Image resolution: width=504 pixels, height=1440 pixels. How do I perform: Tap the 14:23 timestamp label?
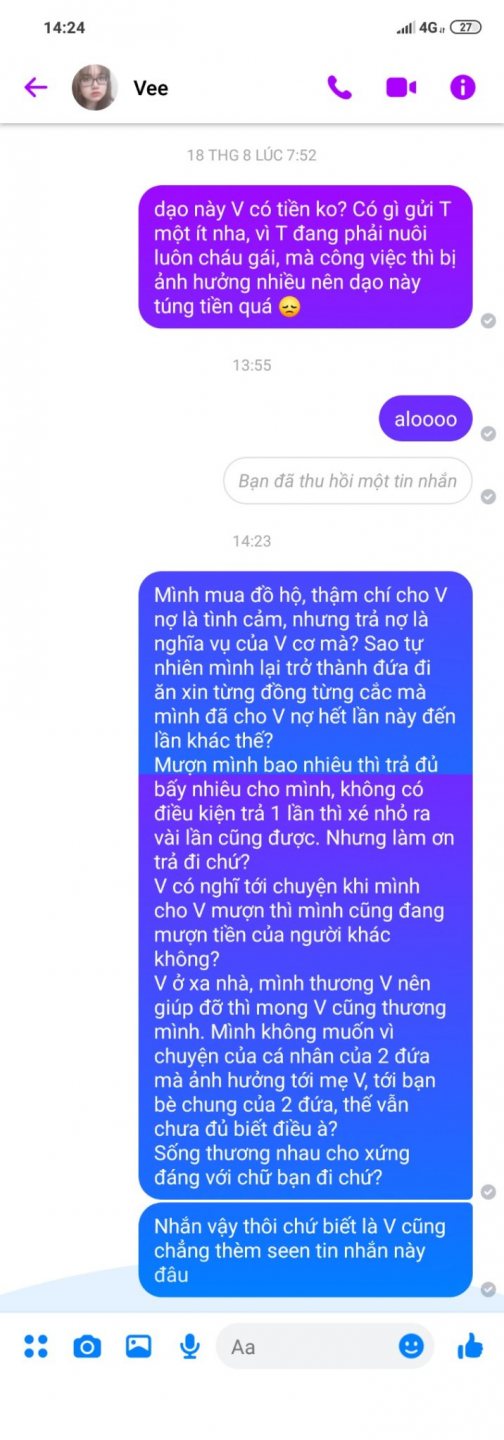pyautogui.click(x=252, y=541)
